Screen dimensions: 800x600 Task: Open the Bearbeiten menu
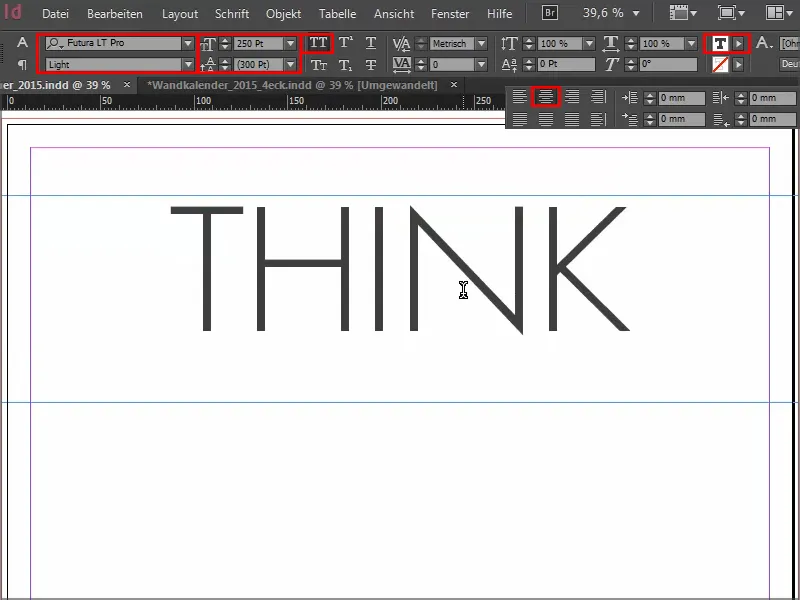coord(115,14)
